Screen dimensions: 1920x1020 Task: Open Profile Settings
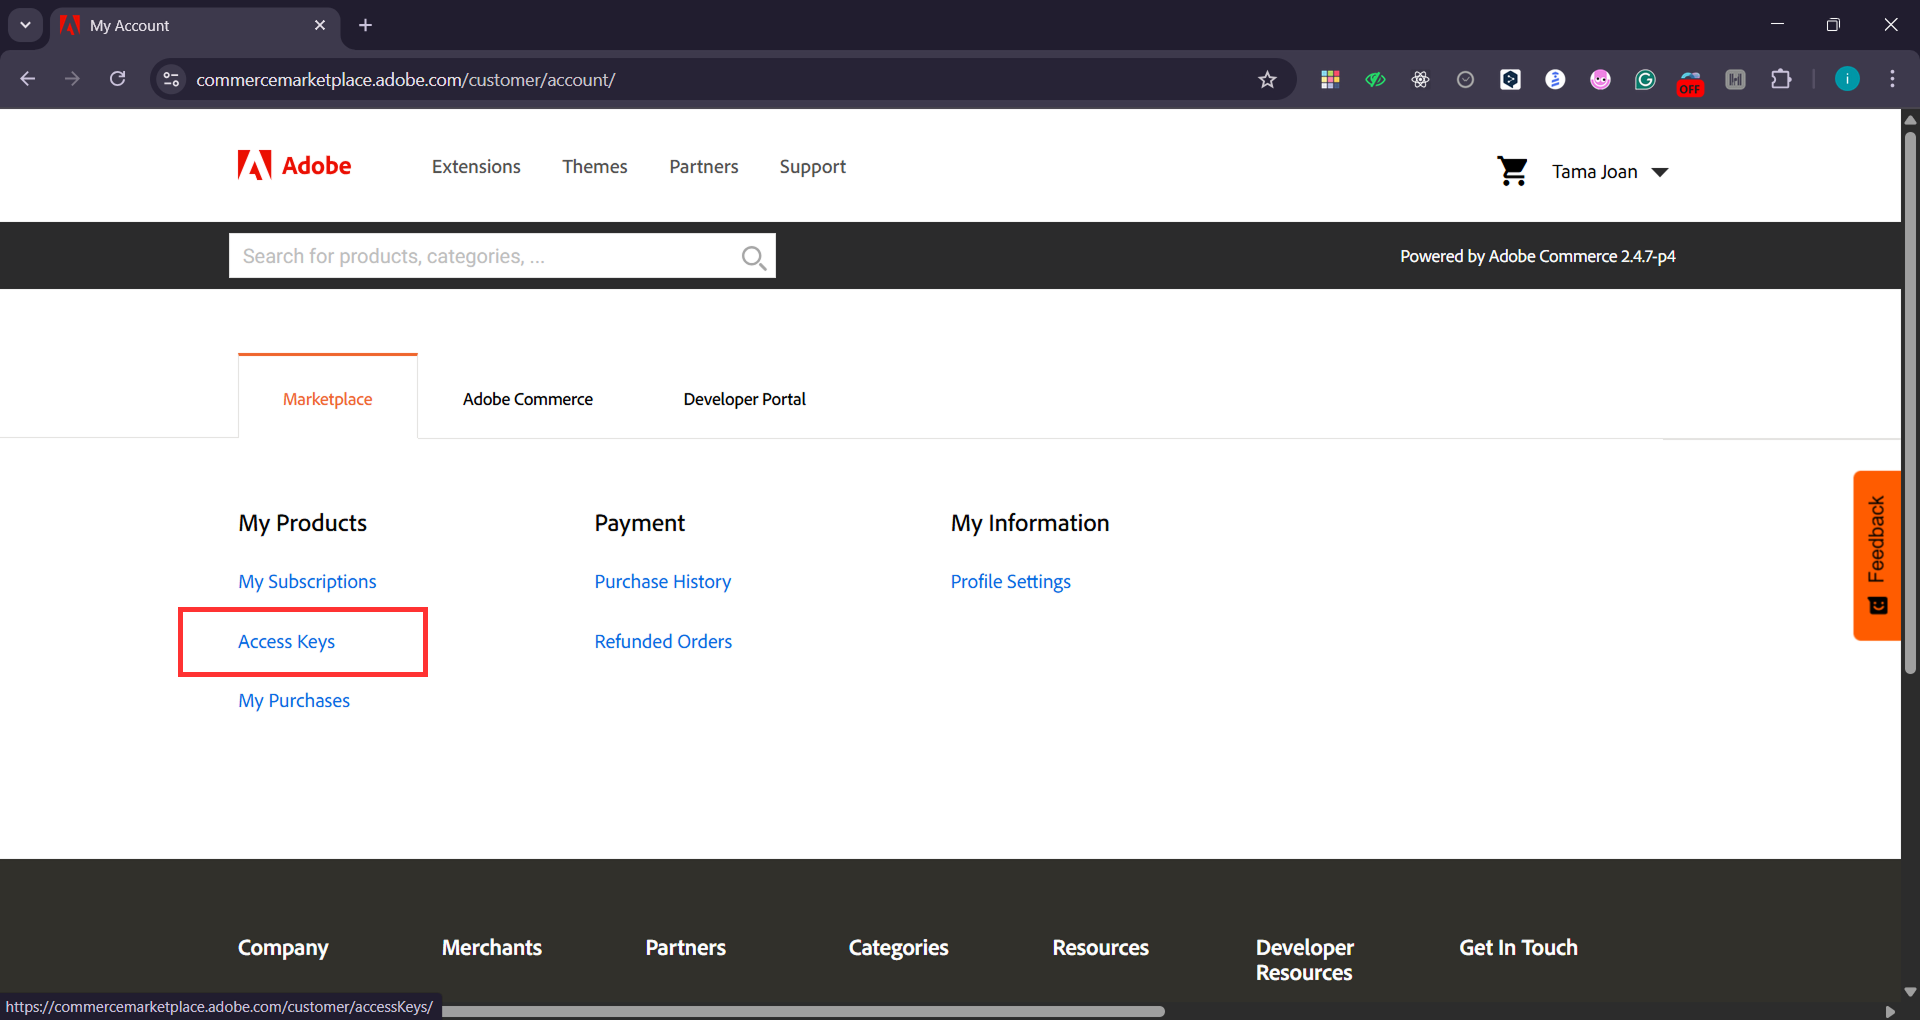point(1010,581)
